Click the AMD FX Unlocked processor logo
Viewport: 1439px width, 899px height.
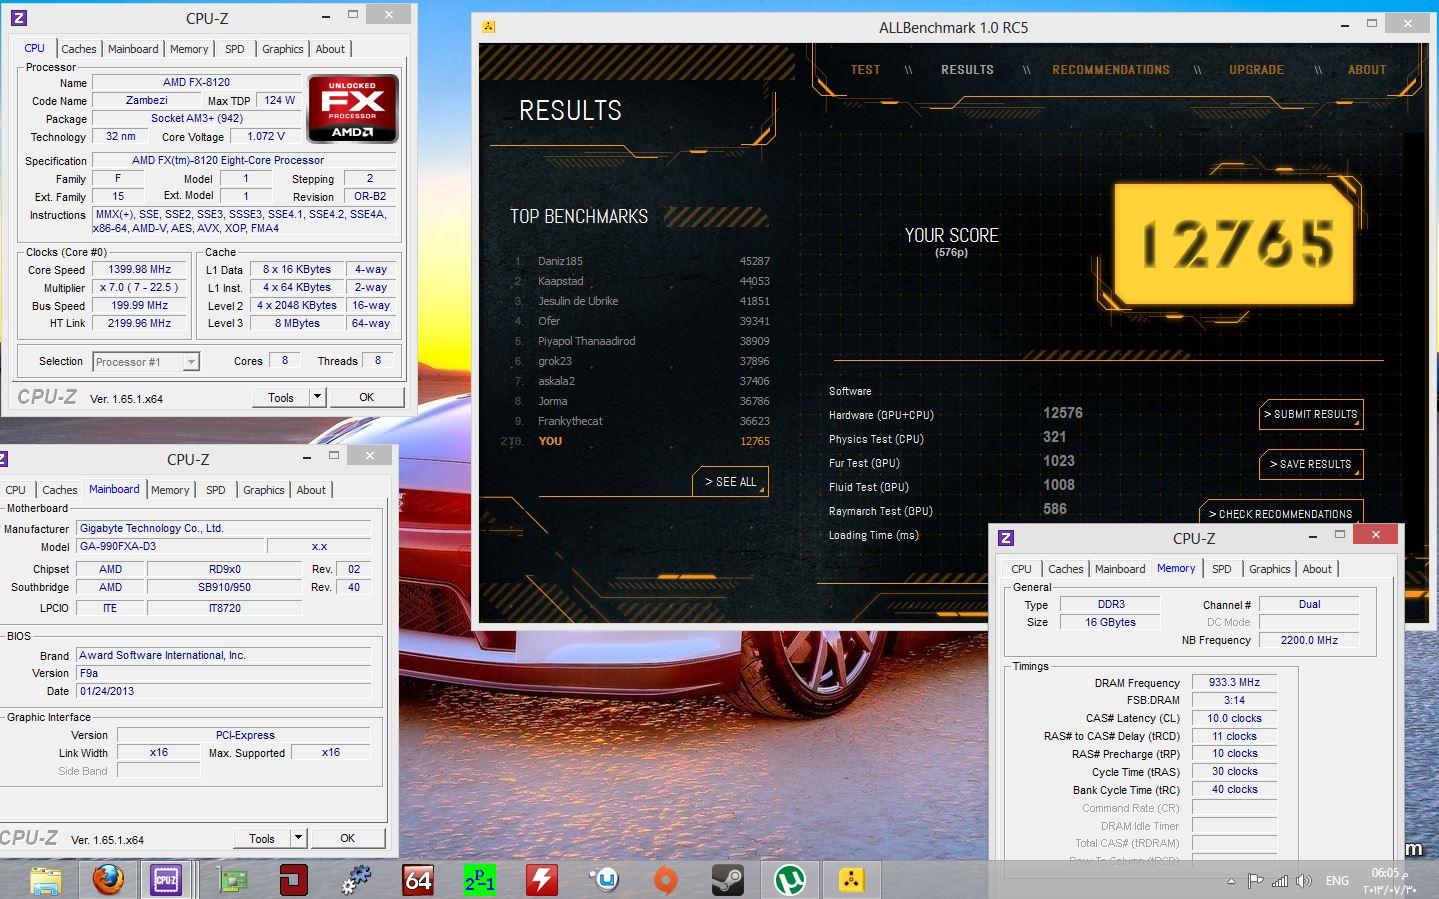point(352,108)
